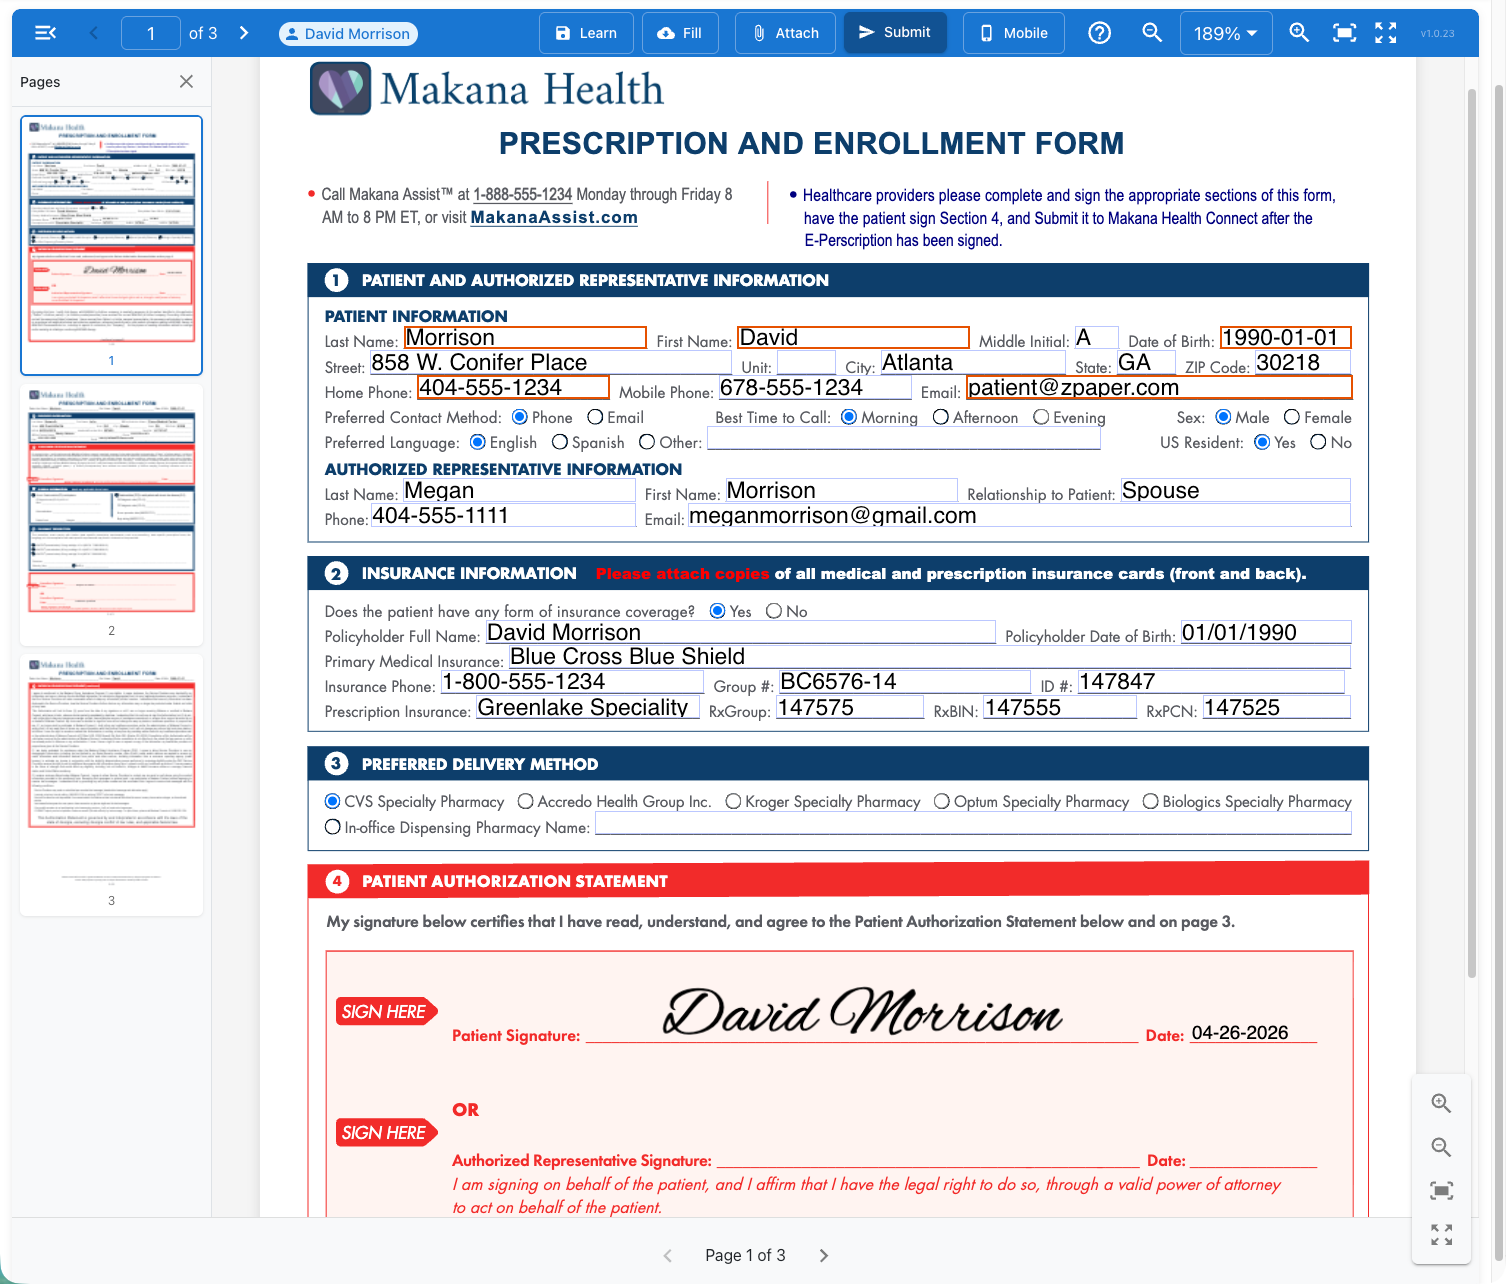Open Mobile view
Viewport: 1506px width, 1284px height.
(x=1014, y=33)
